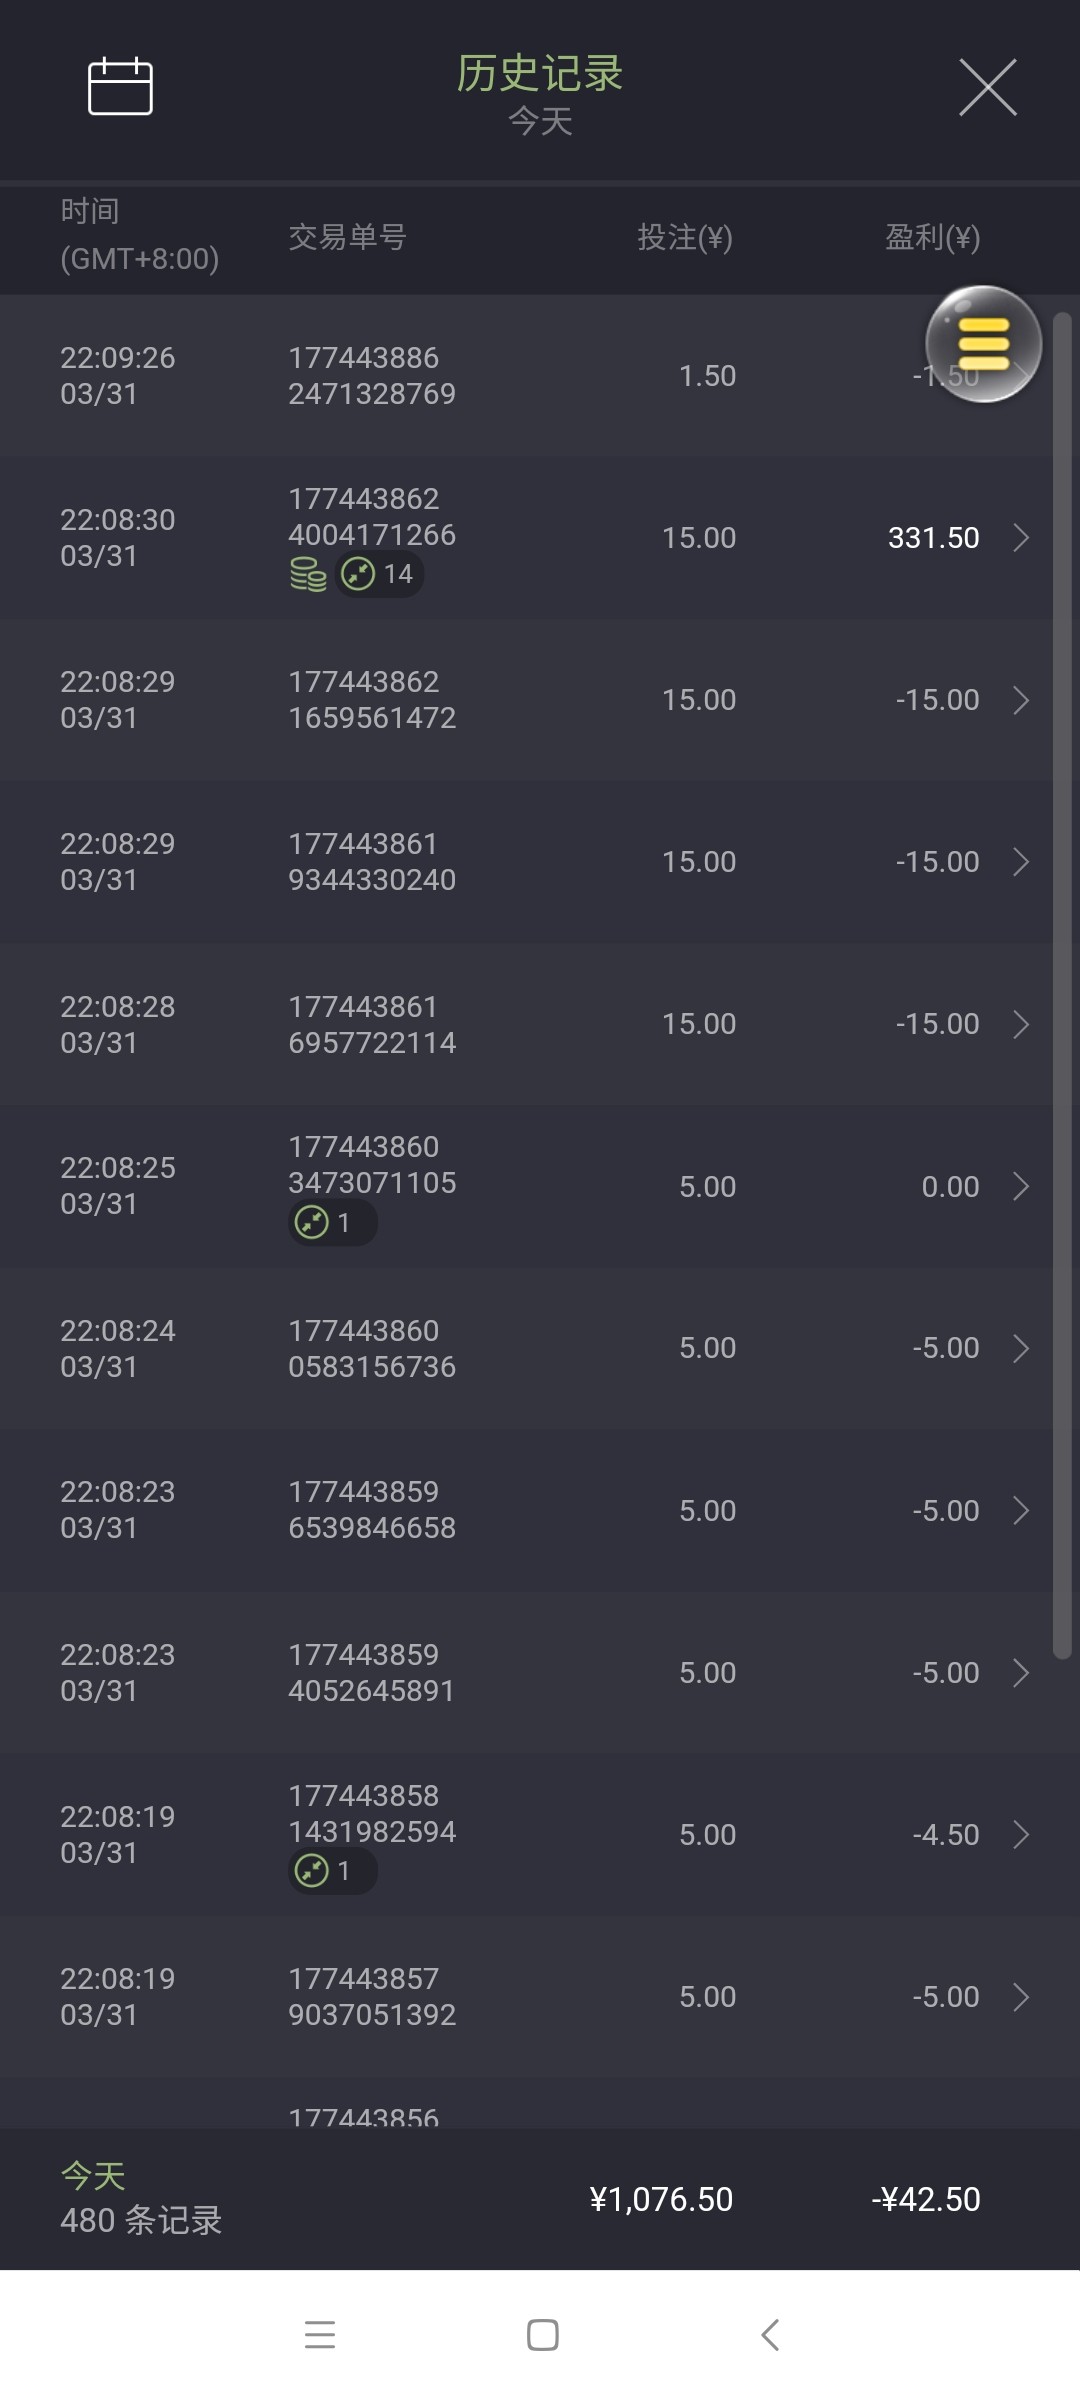Expand details for the 331.50 profit record

[1021, 538]
